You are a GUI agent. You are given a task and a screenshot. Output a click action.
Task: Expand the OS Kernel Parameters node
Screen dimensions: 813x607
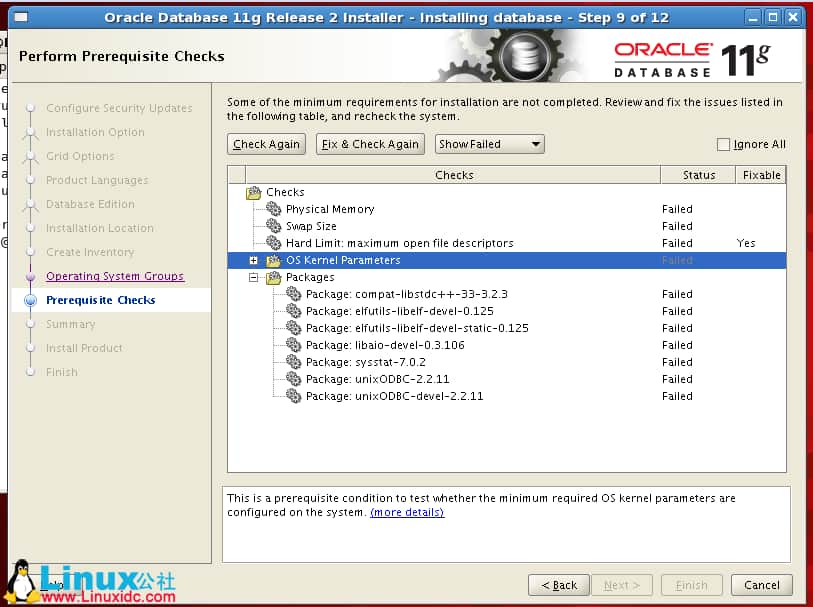click(x=254, y=261)
